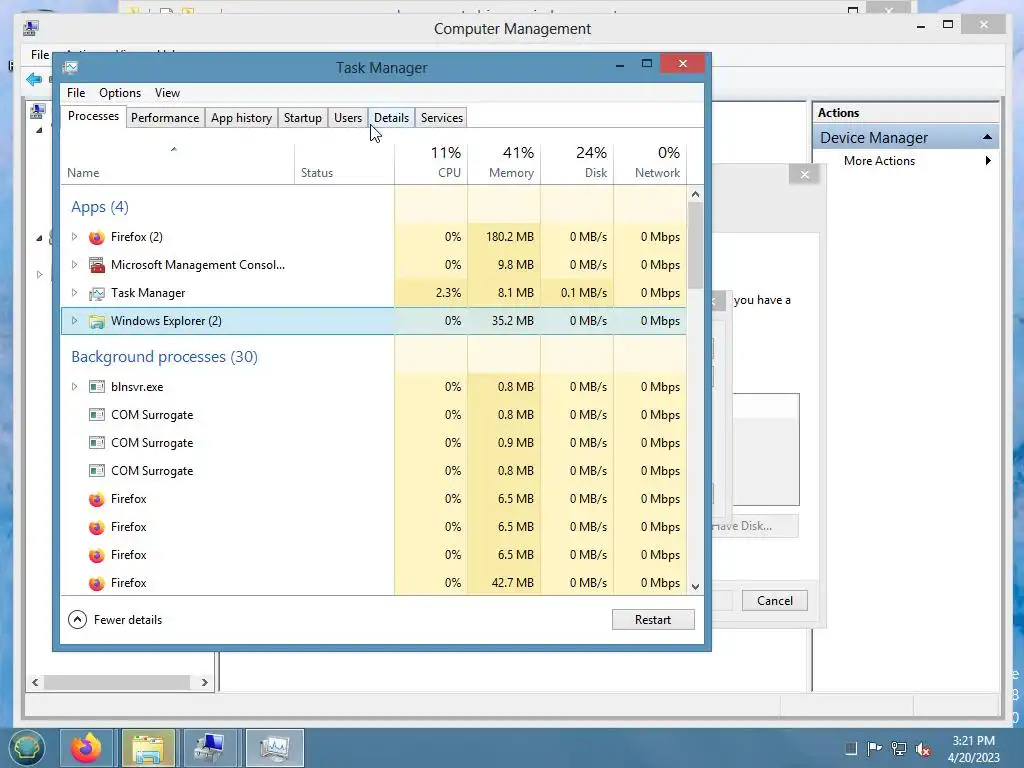This screenshot has width=1024, height=768.
Task: Switch to the Startup tab
Action: (302, 118)
